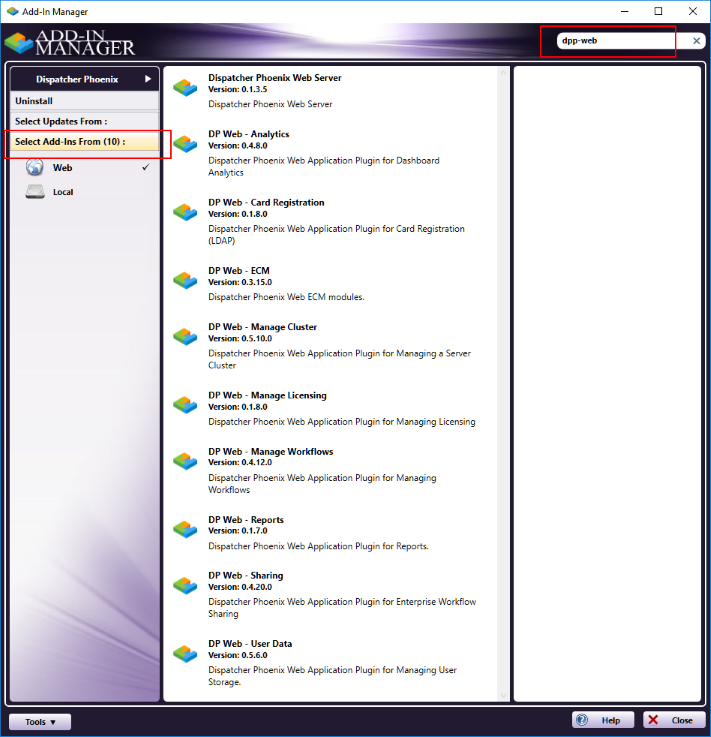Click the add-in list scrollbar up arrow
This screenshot has width=711, height=737.
pos(503,73)
